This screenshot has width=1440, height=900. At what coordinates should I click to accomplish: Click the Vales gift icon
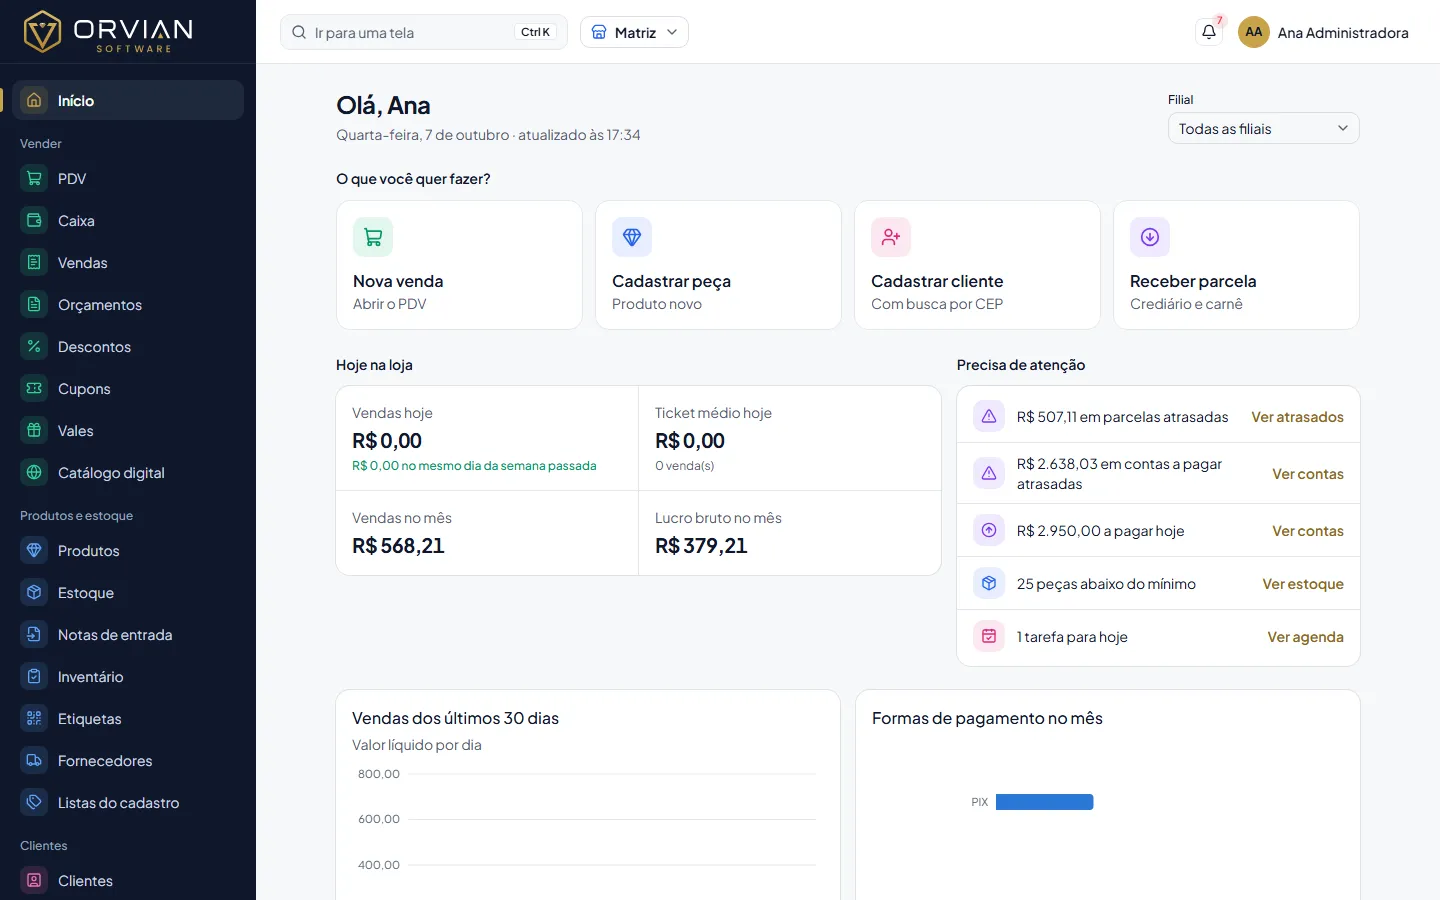(x=34, y=430)
